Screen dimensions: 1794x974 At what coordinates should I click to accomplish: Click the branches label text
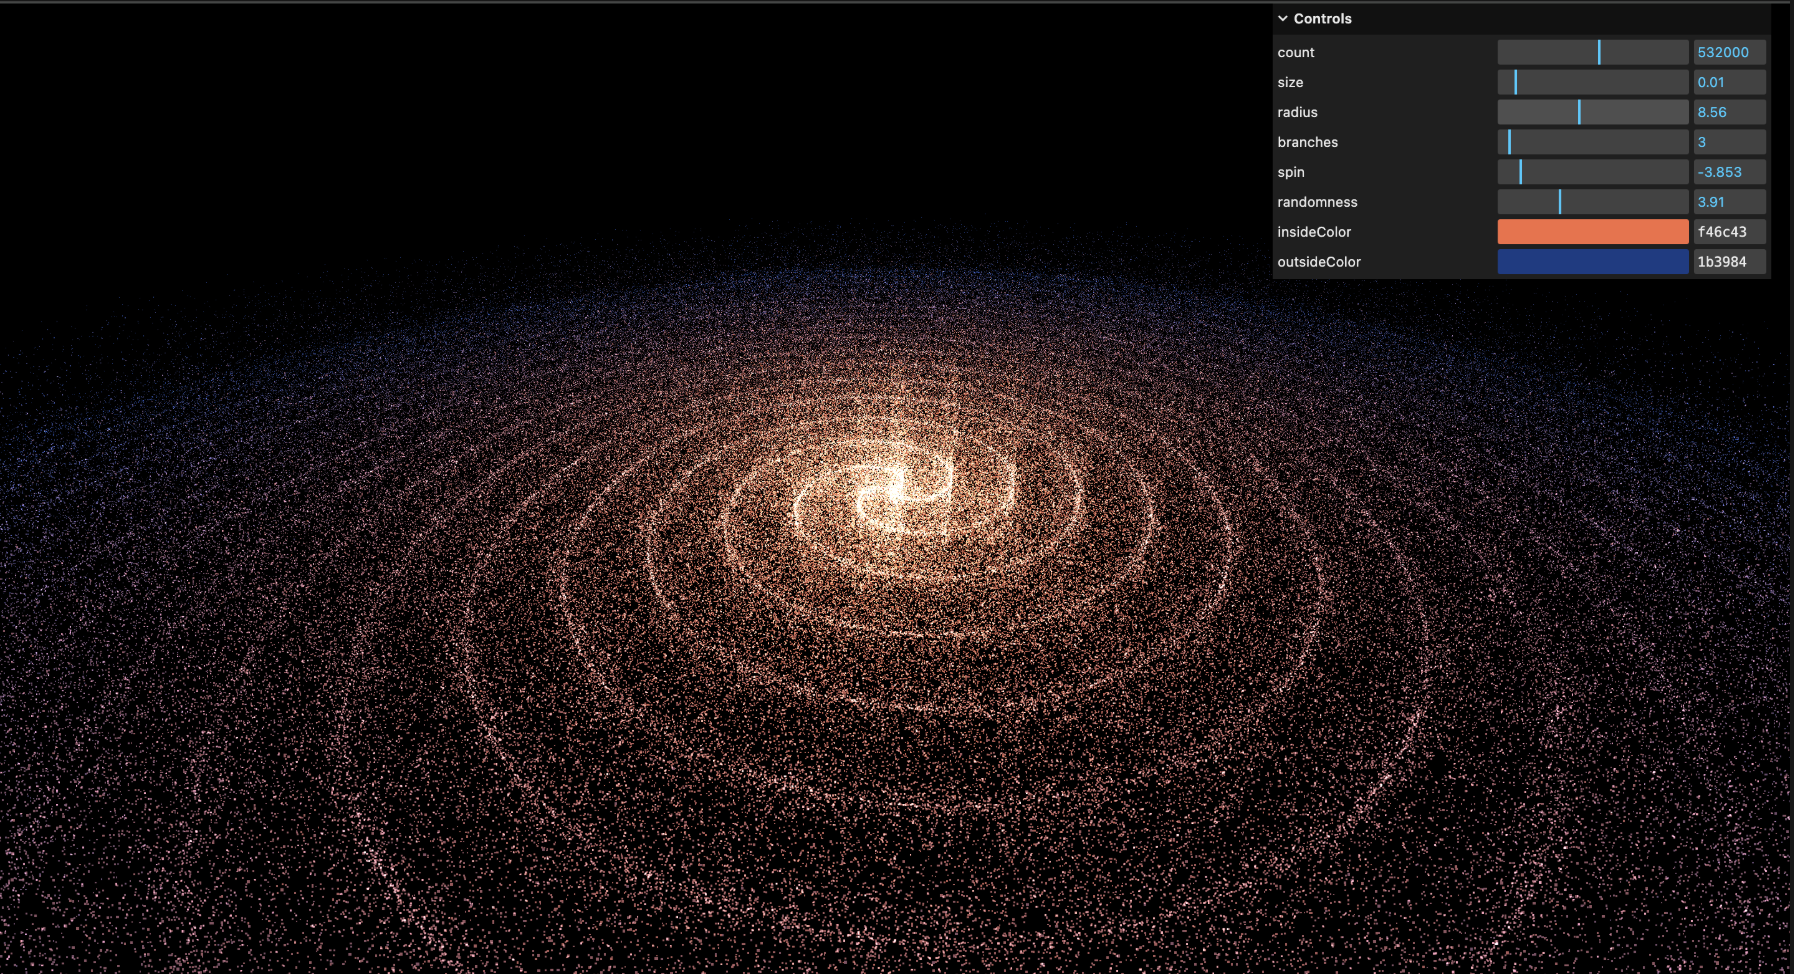(x=1307, y=142)
